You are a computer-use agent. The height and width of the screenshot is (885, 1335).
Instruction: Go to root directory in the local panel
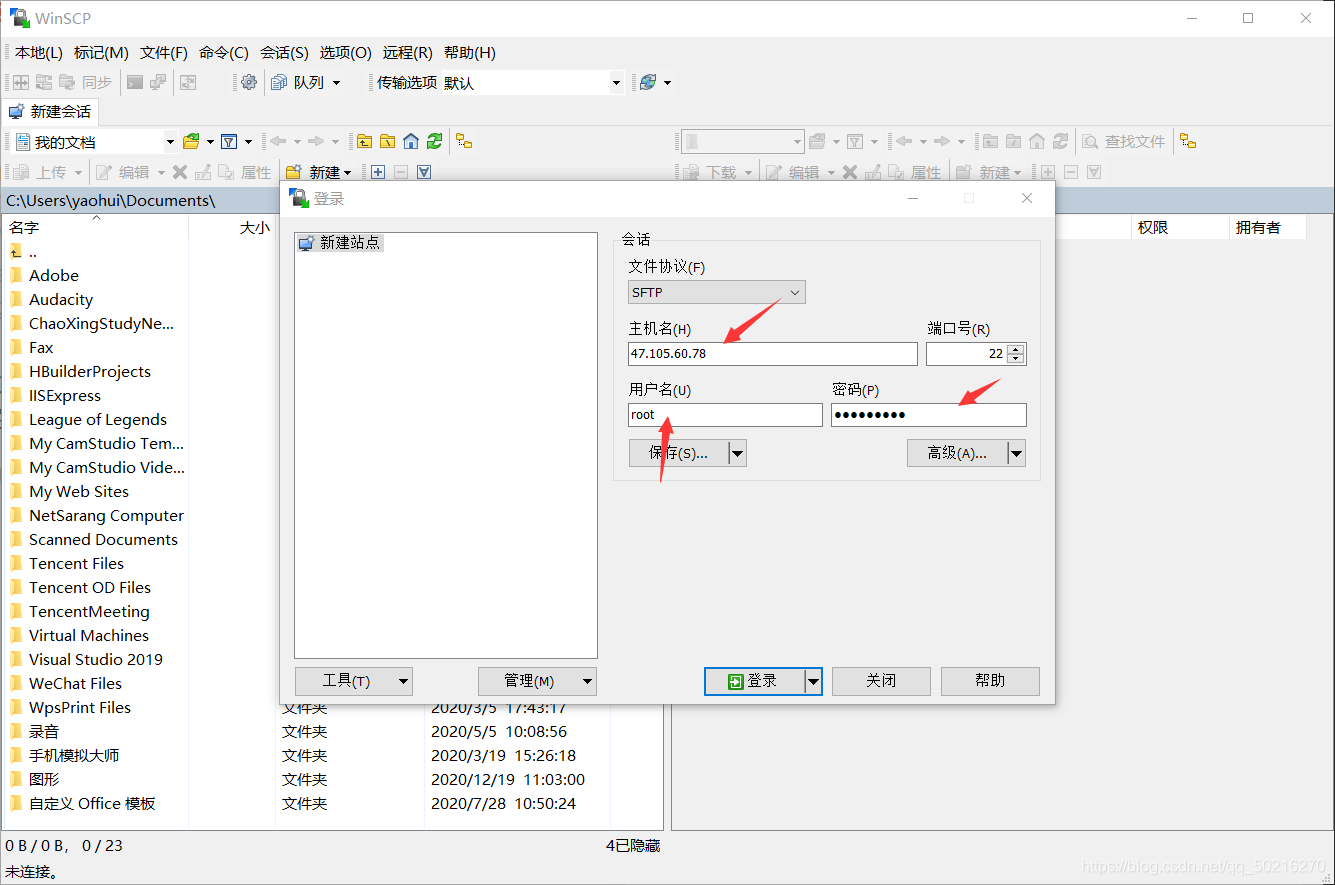[x=388, y=141]
